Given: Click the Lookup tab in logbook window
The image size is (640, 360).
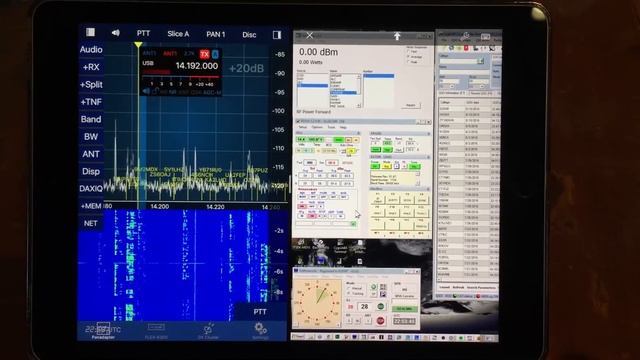Looking at the screenshot, I should pos(444,288).
